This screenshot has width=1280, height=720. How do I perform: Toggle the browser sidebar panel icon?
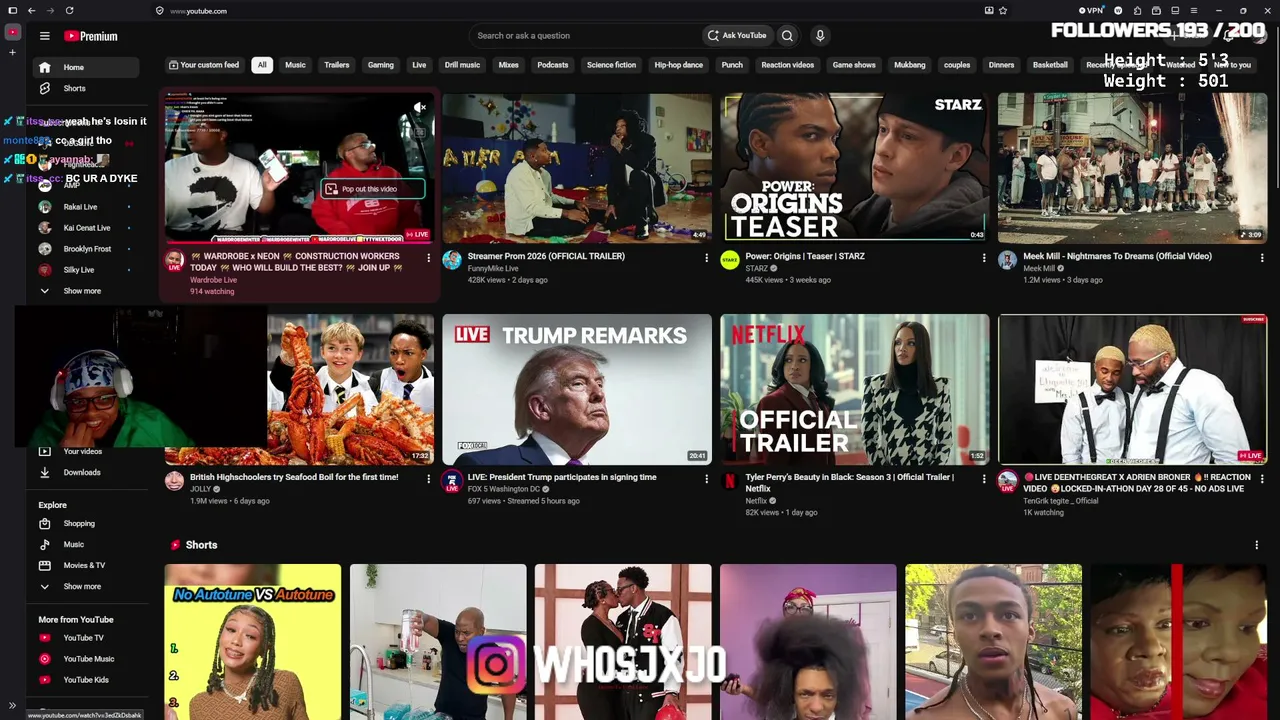coord(12,11)
